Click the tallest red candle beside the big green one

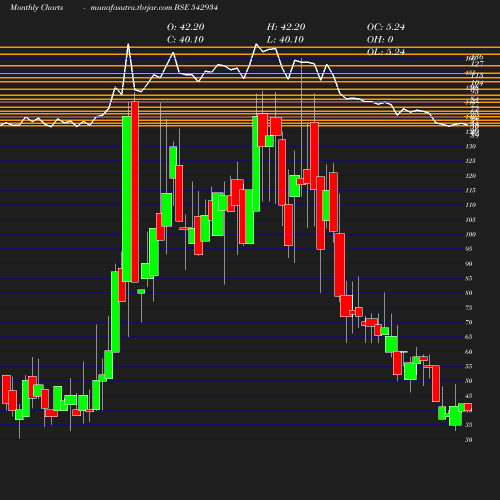tap(135, 192)
